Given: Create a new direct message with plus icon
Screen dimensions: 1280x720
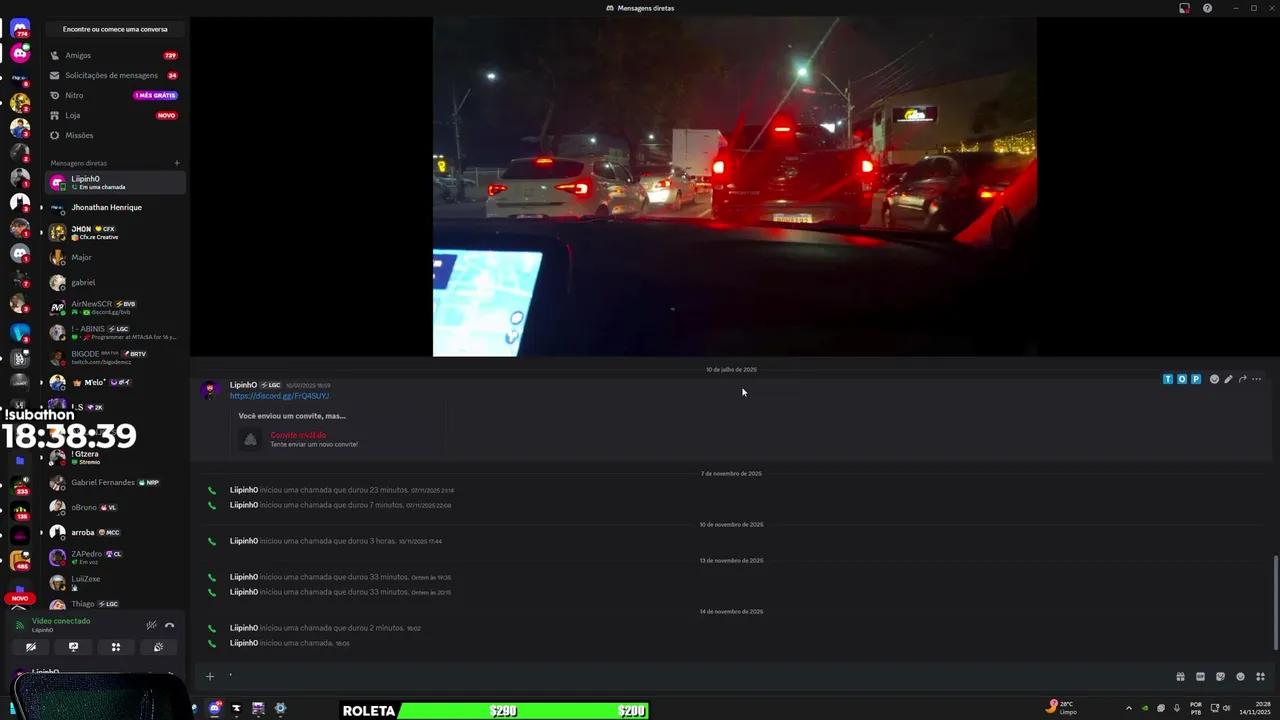Looking at the screenshot, I should 177,163.
